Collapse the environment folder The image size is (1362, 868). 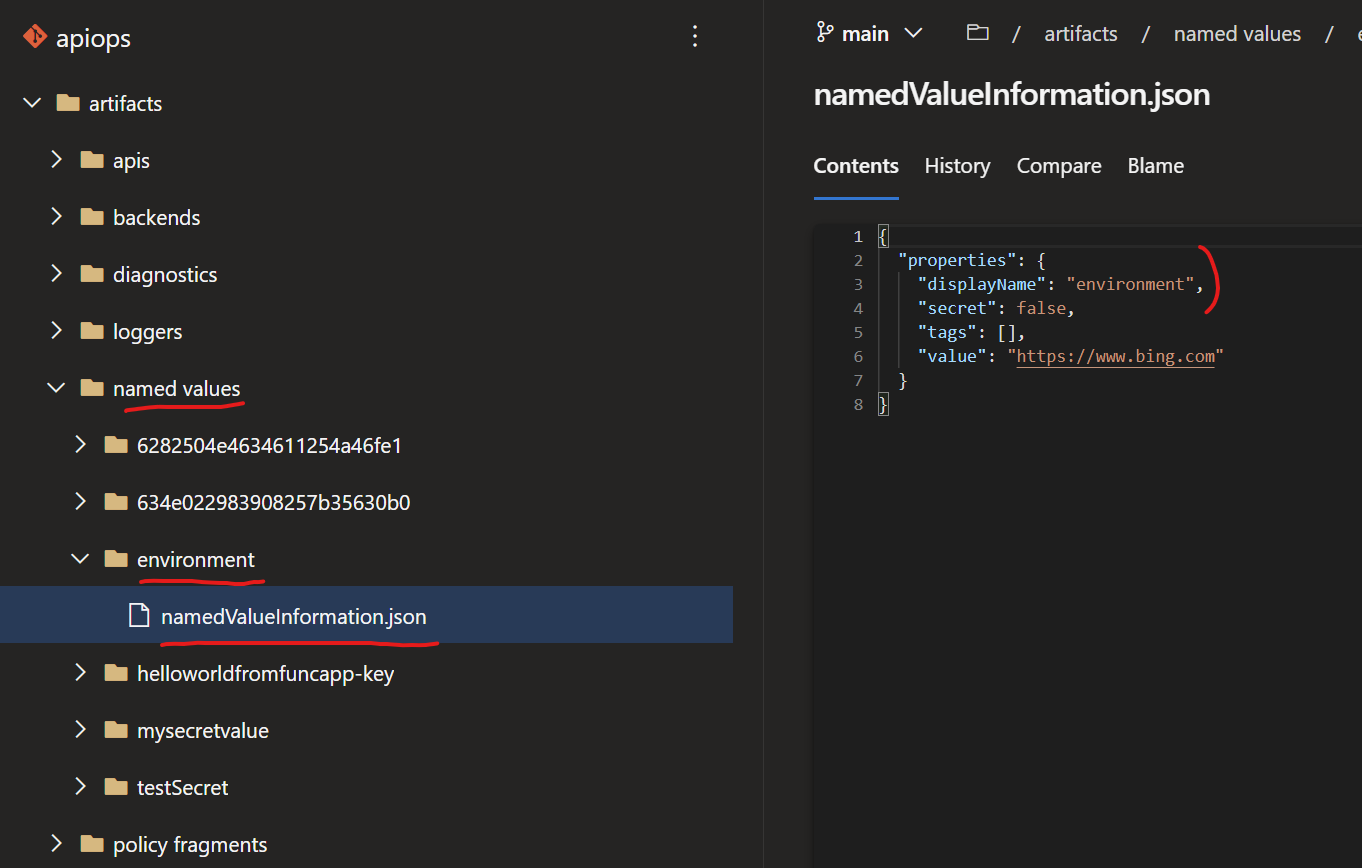pos(80,558)
